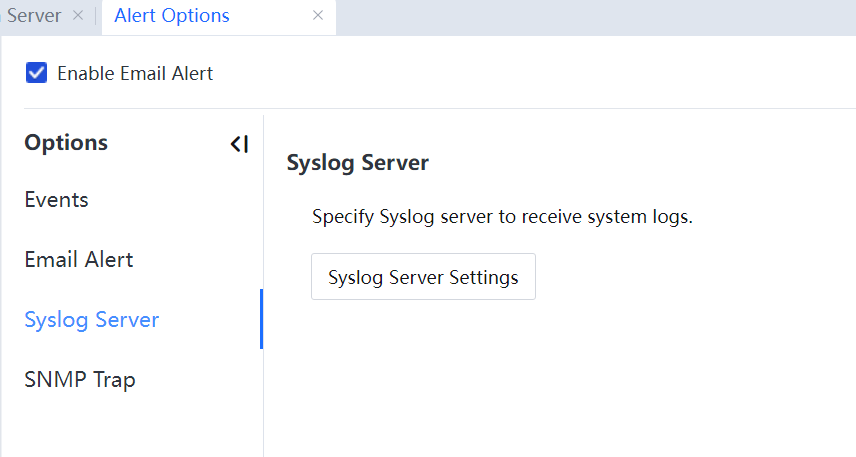Close the Server tab

pyautogui.click(x=78, y=16)
